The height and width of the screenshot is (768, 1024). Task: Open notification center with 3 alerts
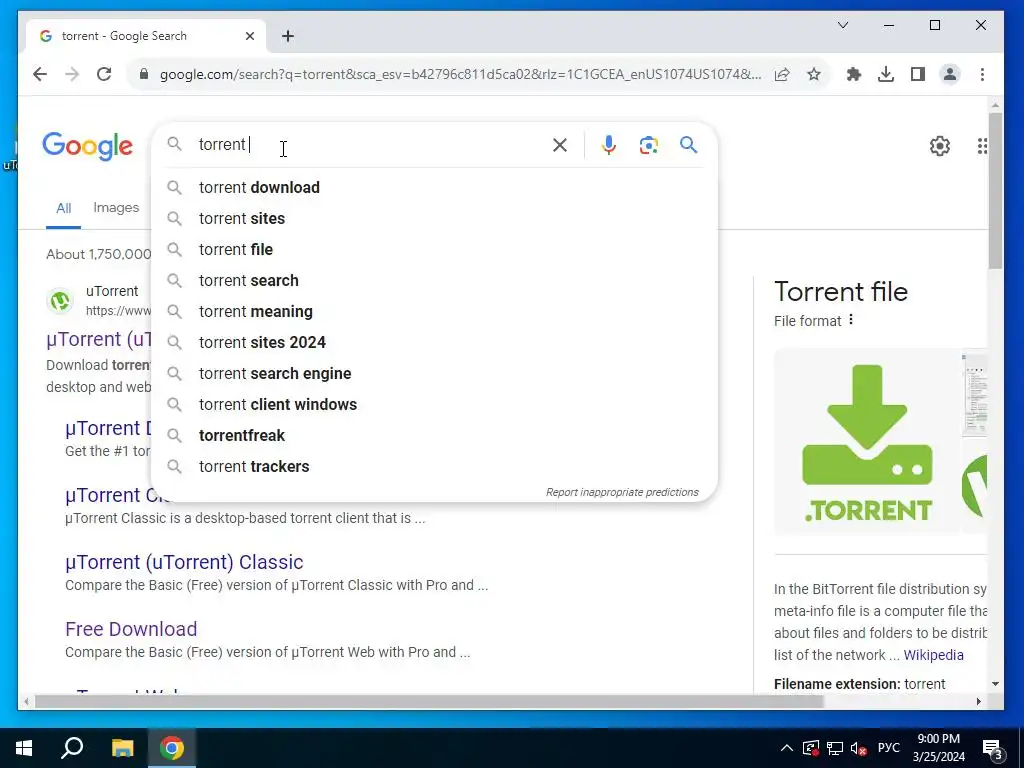point(993,750)
